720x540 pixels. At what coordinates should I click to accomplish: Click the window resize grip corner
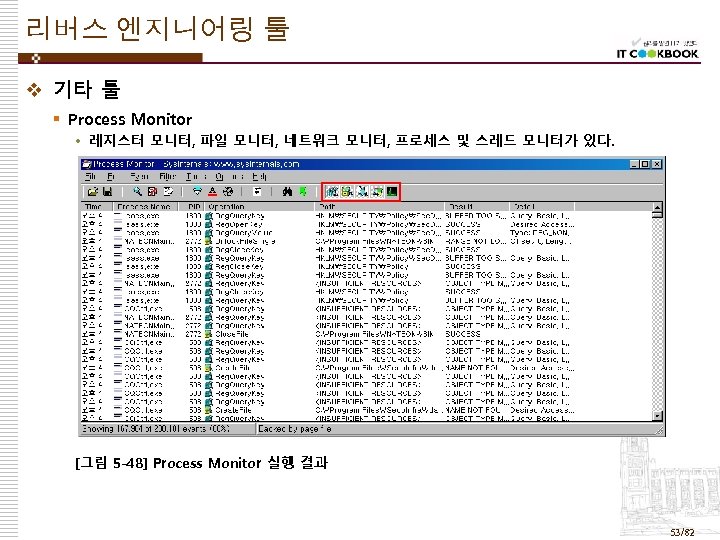(x=660, y=430)
